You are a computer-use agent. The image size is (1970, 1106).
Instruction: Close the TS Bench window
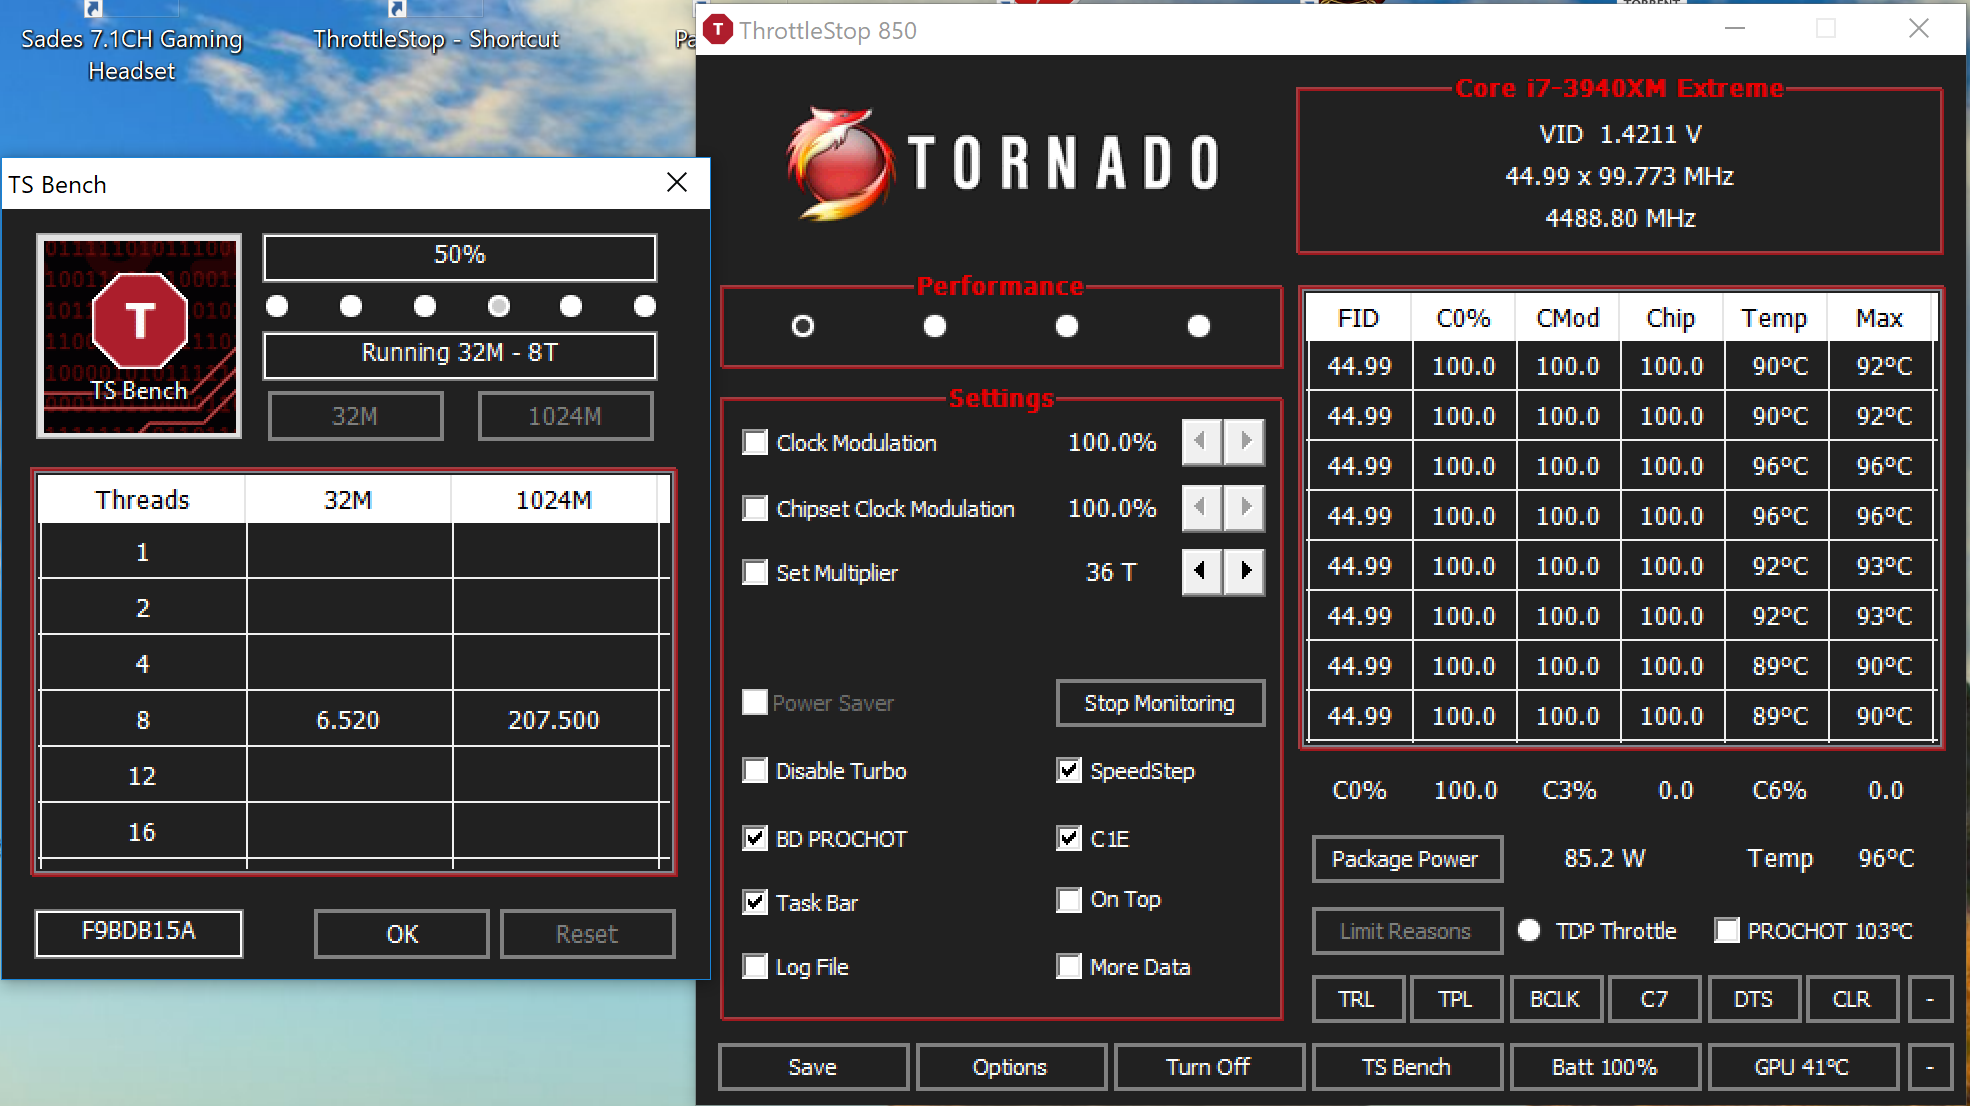pos(677,182)
